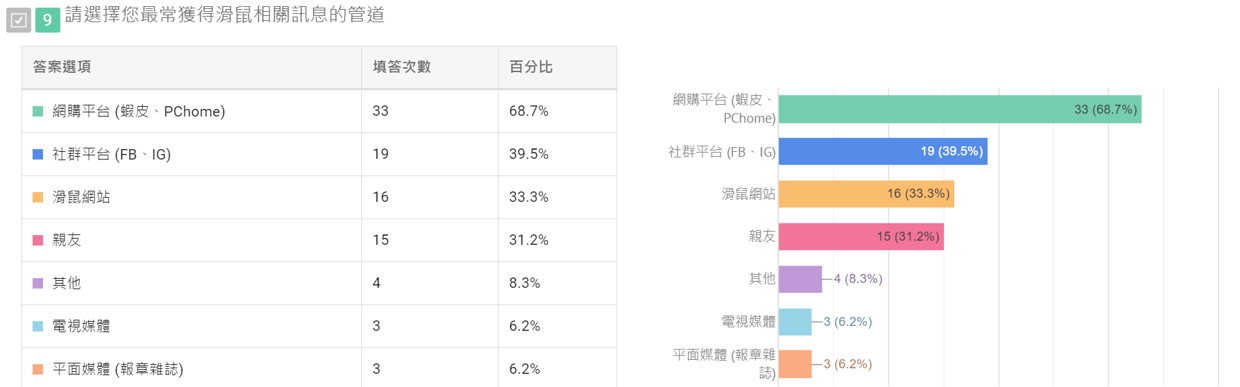The height and width of the screenshot is (387, 1240).
Task: Click the pink 15 (31.2%) chart bar
Action: point(861,237)
